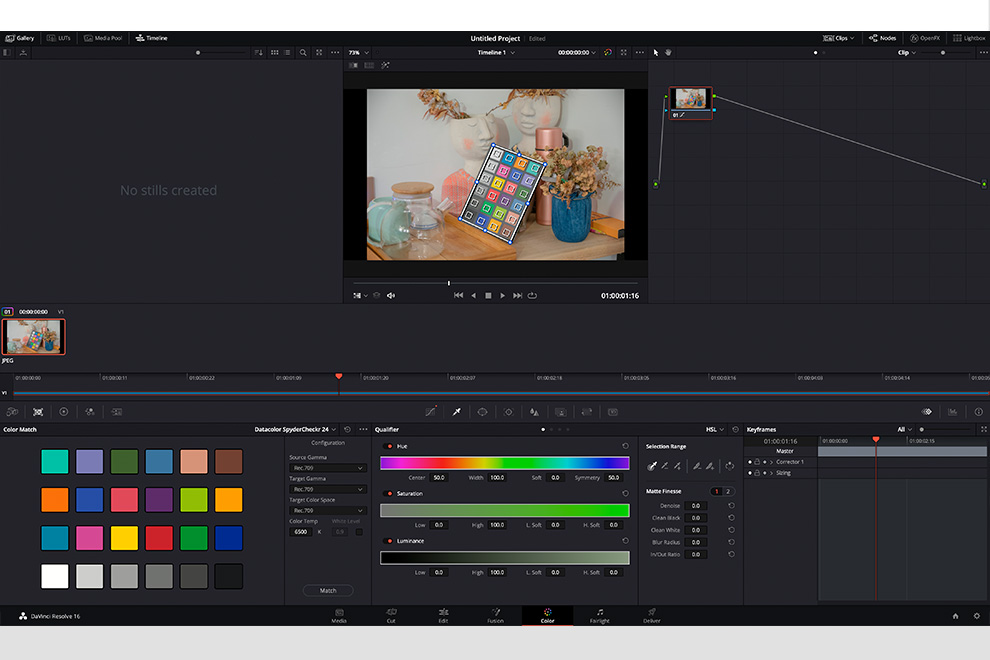Viewport: 990px width, 660px height.
Task: Select the hand pan tool in node editor
Action: (669, 52)
